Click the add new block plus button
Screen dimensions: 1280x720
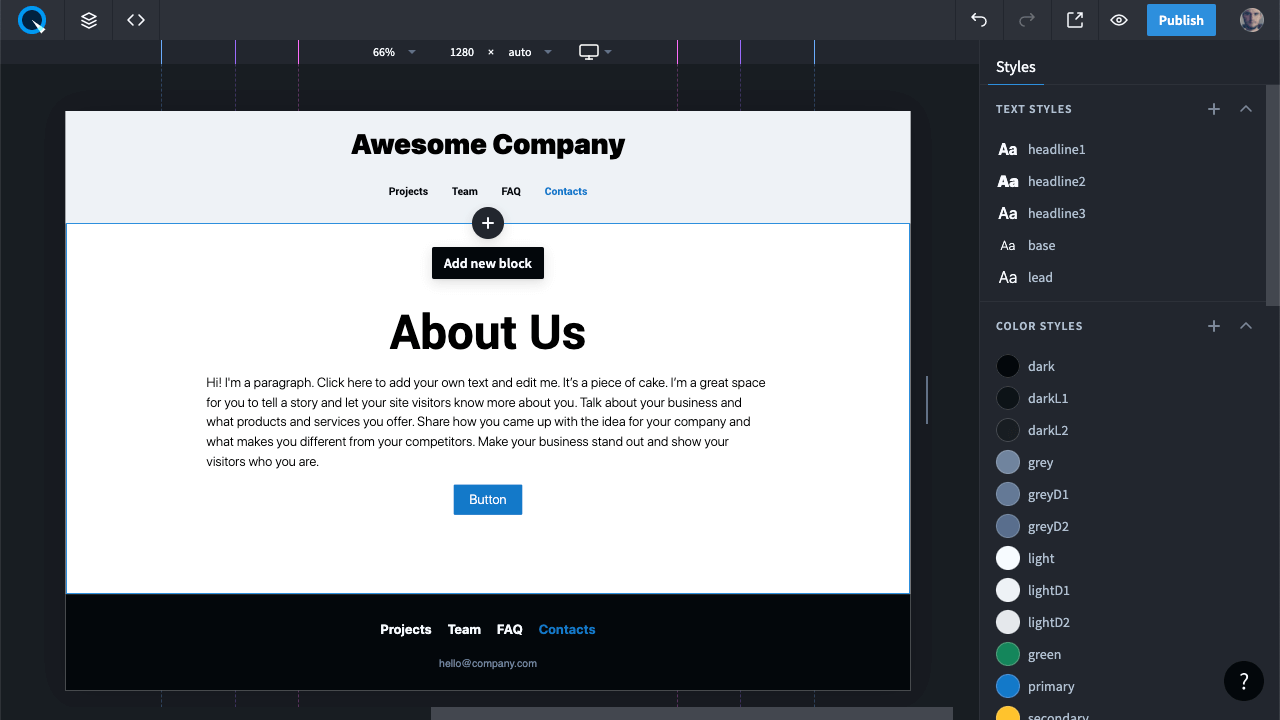488,223
